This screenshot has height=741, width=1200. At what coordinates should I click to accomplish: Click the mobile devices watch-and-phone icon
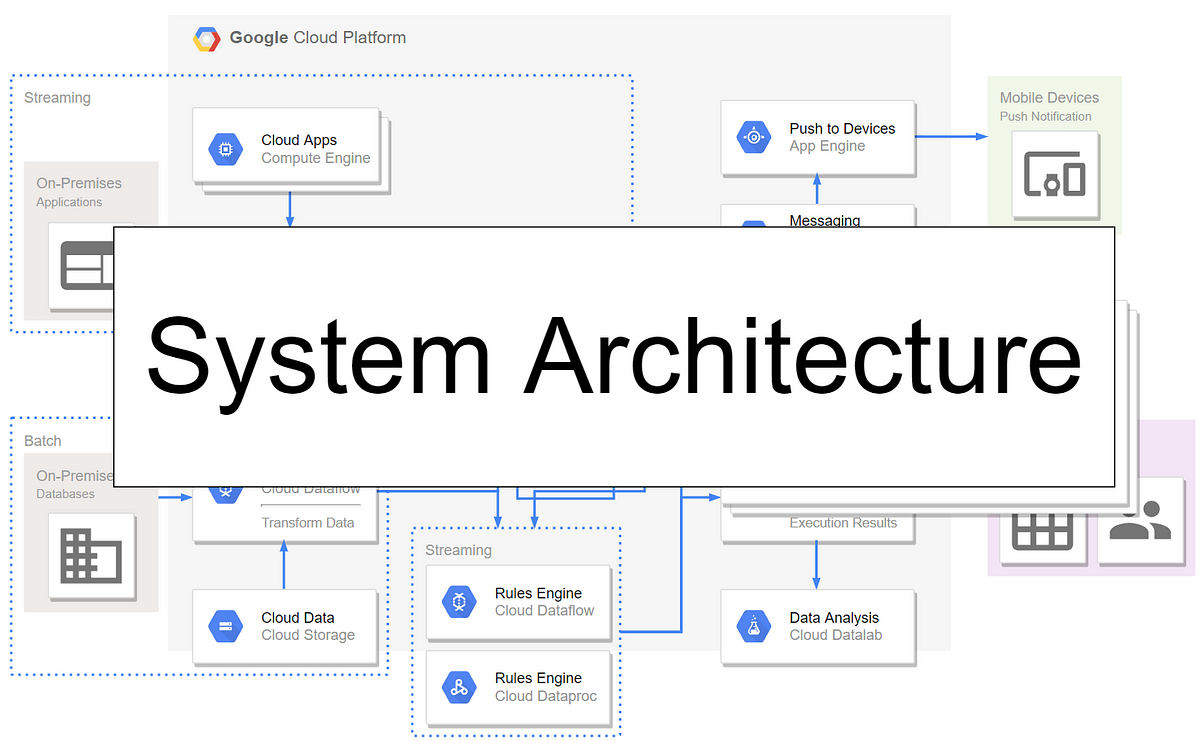tap(1054, 175)
